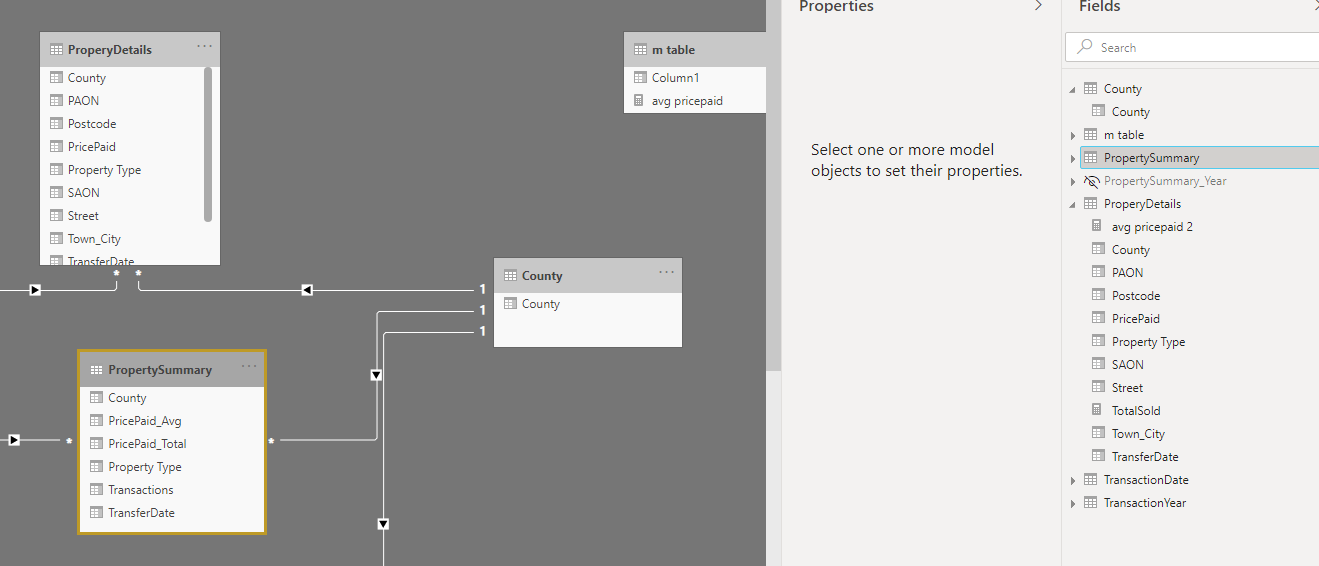Click the Properties pane title
This screenshot has height=566, width=1319.
[836, 6]
